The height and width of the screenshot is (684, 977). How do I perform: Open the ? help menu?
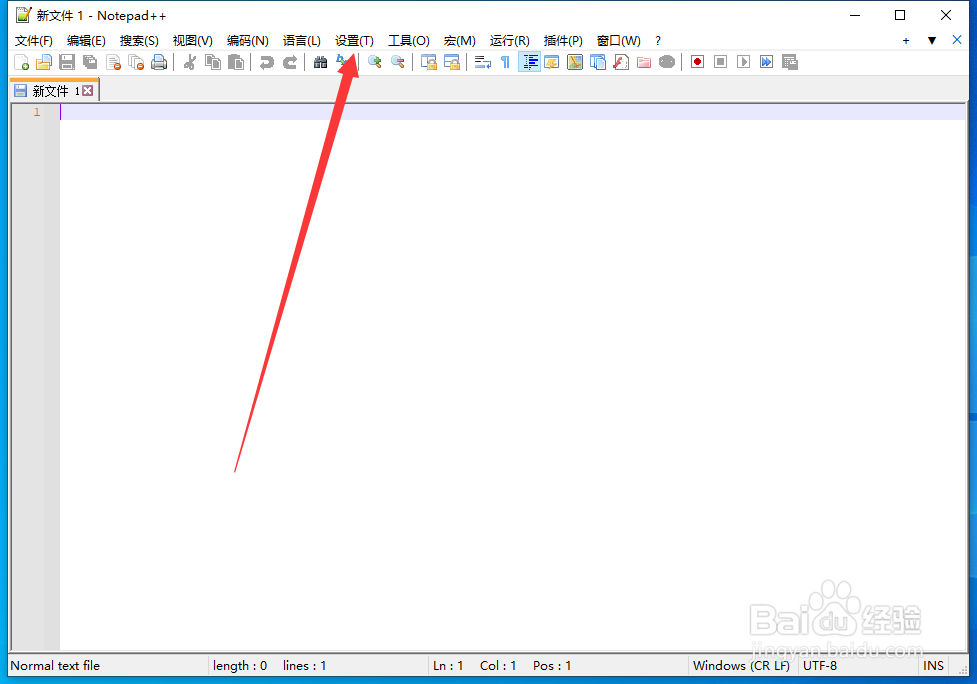pyautogui.click(x=657, y=40)
